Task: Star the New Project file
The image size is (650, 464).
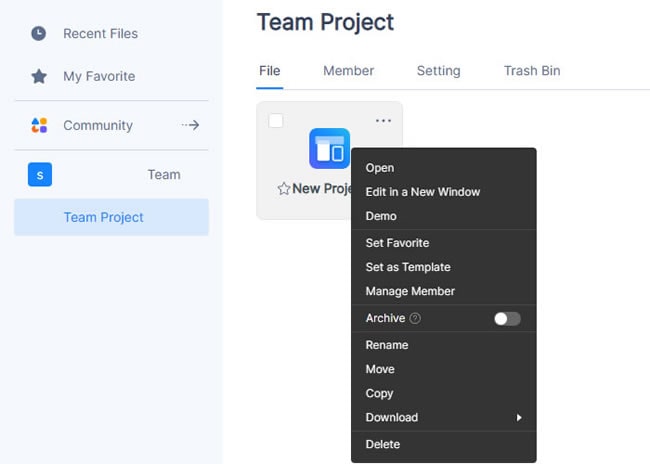Action: (x=284, y=189)
